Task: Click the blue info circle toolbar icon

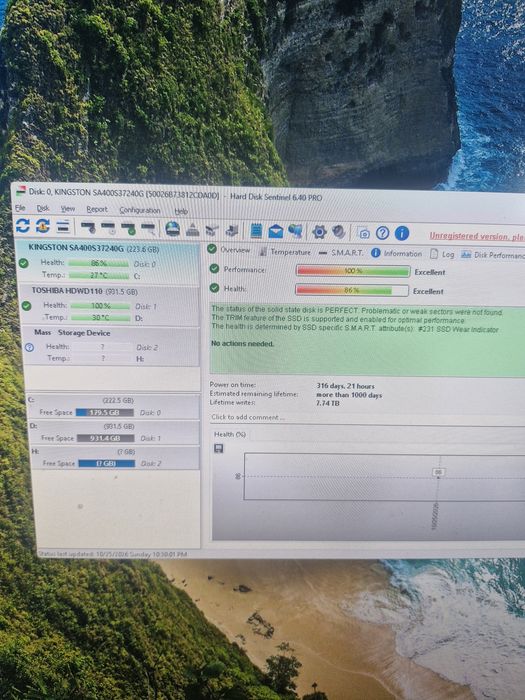Action: point(402,233)
